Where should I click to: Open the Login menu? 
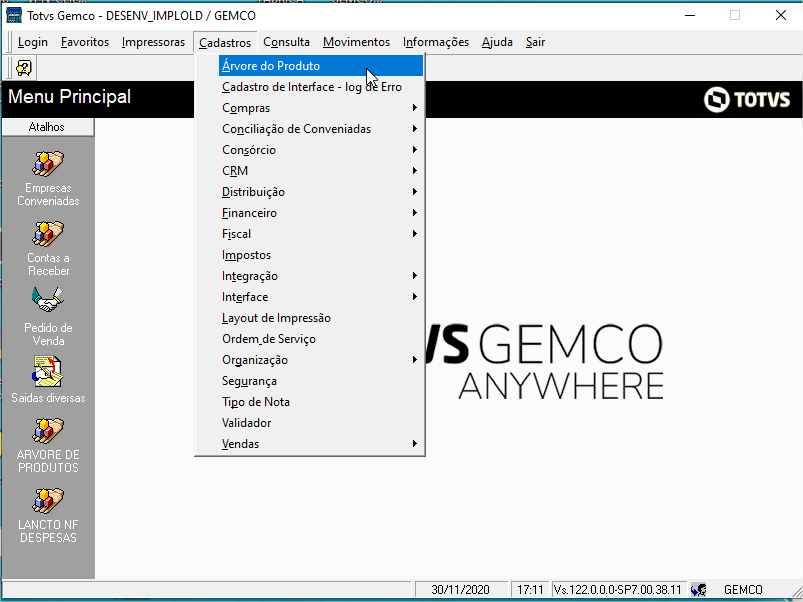pos(33,42)
